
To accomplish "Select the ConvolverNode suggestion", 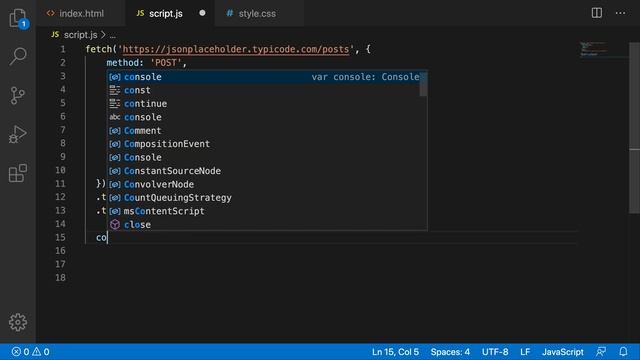I will pos(264,184).
